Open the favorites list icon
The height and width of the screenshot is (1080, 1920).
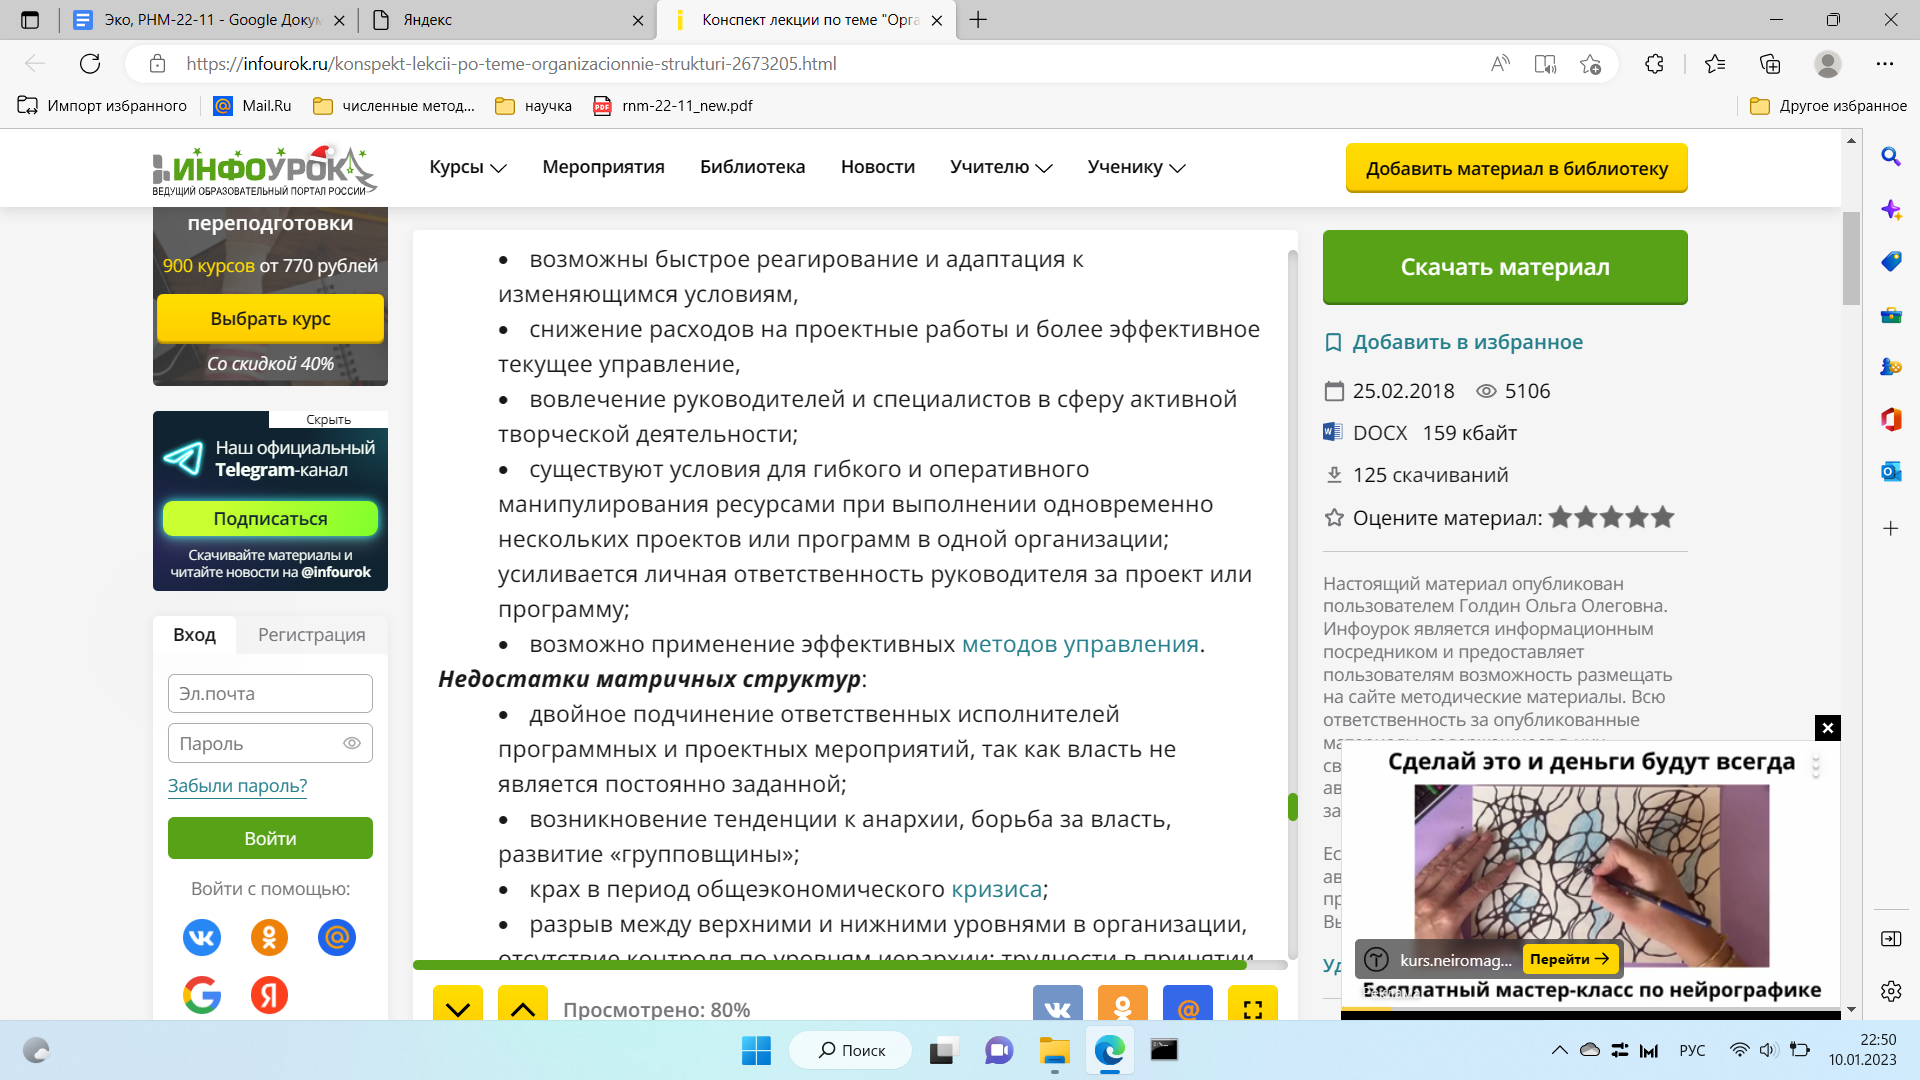1715,64
